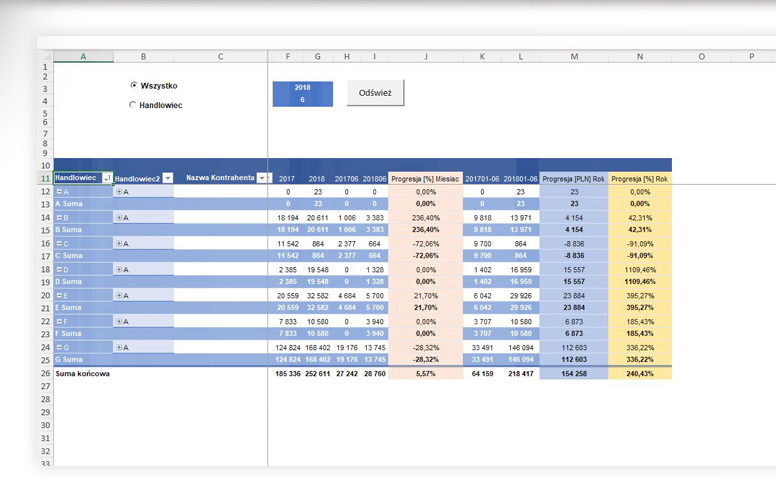Select the Handlowiec radio option
The width and height of the screenshot is (776, 502).
coord(133,105)
